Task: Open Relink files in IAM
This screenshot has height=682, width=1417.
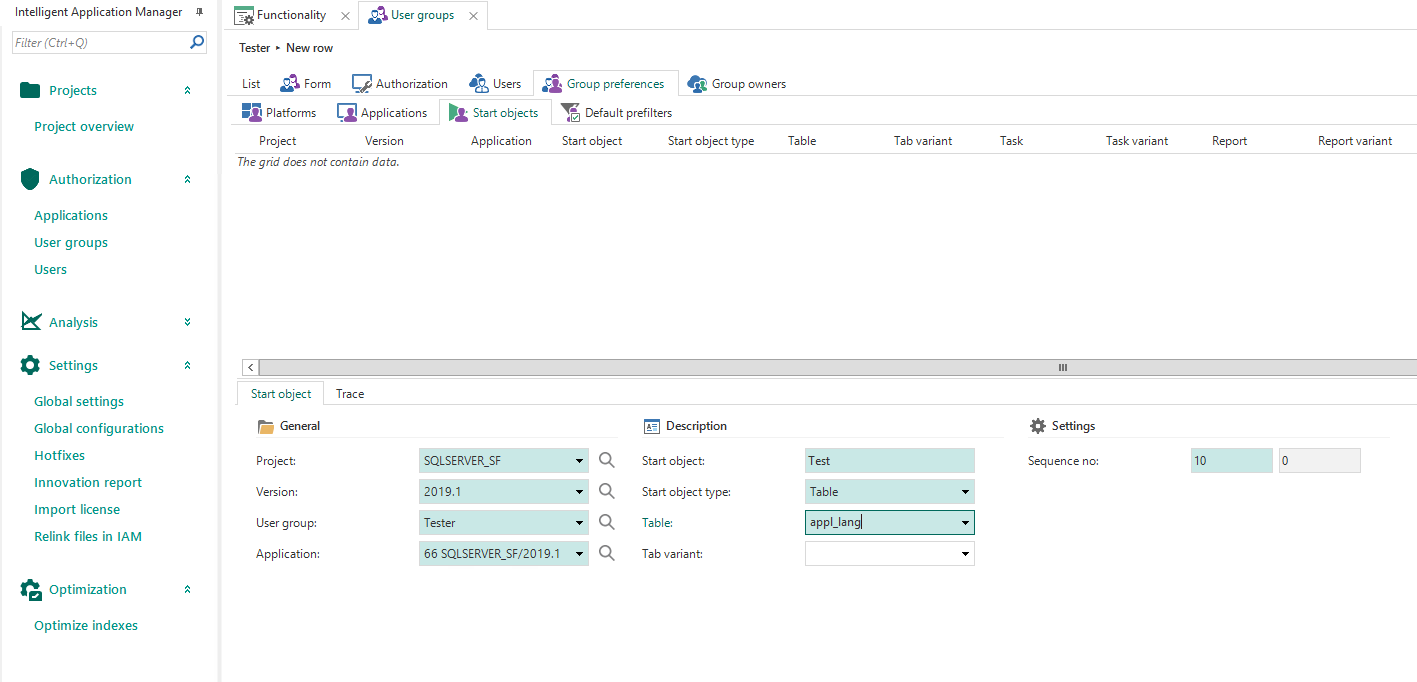Action: pos(88,536)
